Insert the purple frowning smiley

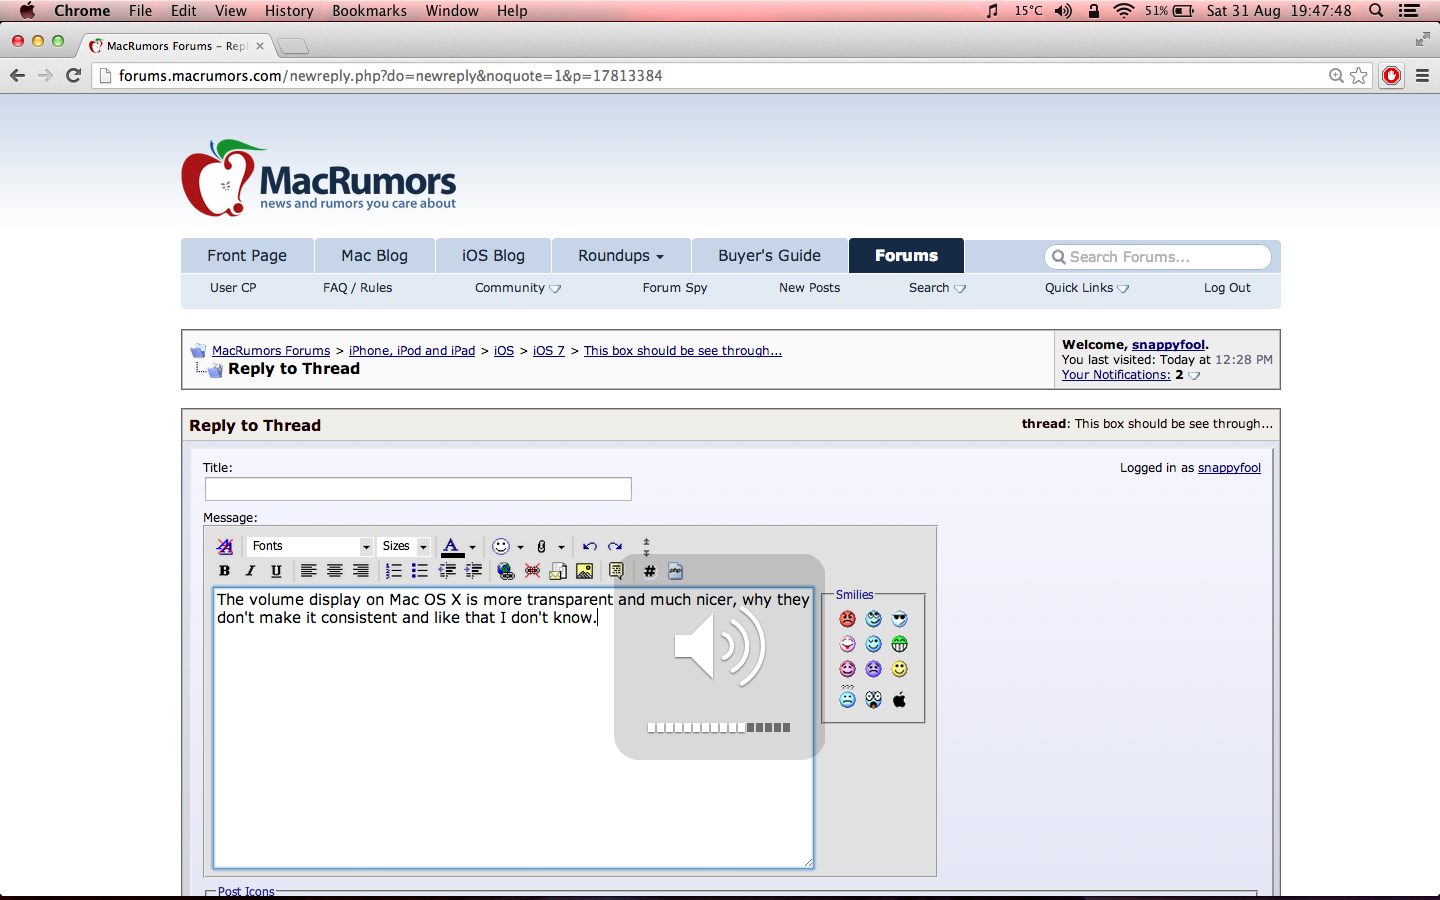873,669
